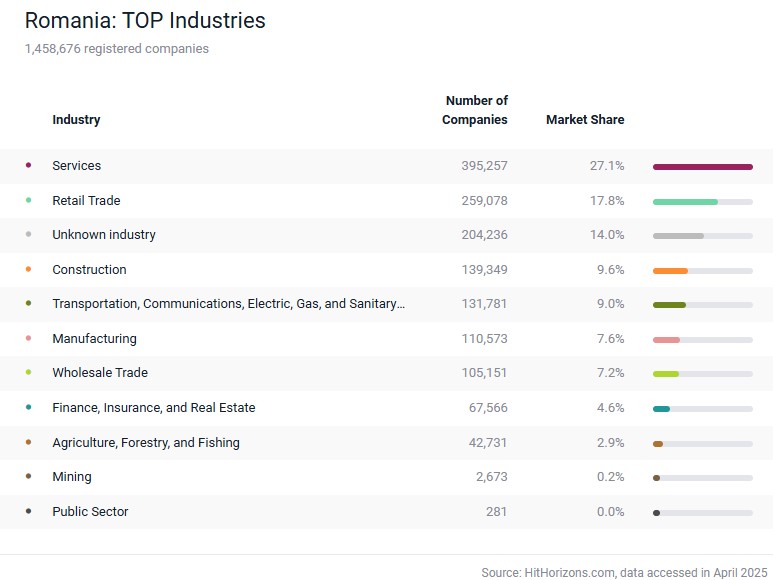Screen dimensions: 773x580
Task: Click the orange dot beside Construction
Action: coord(28,269)
